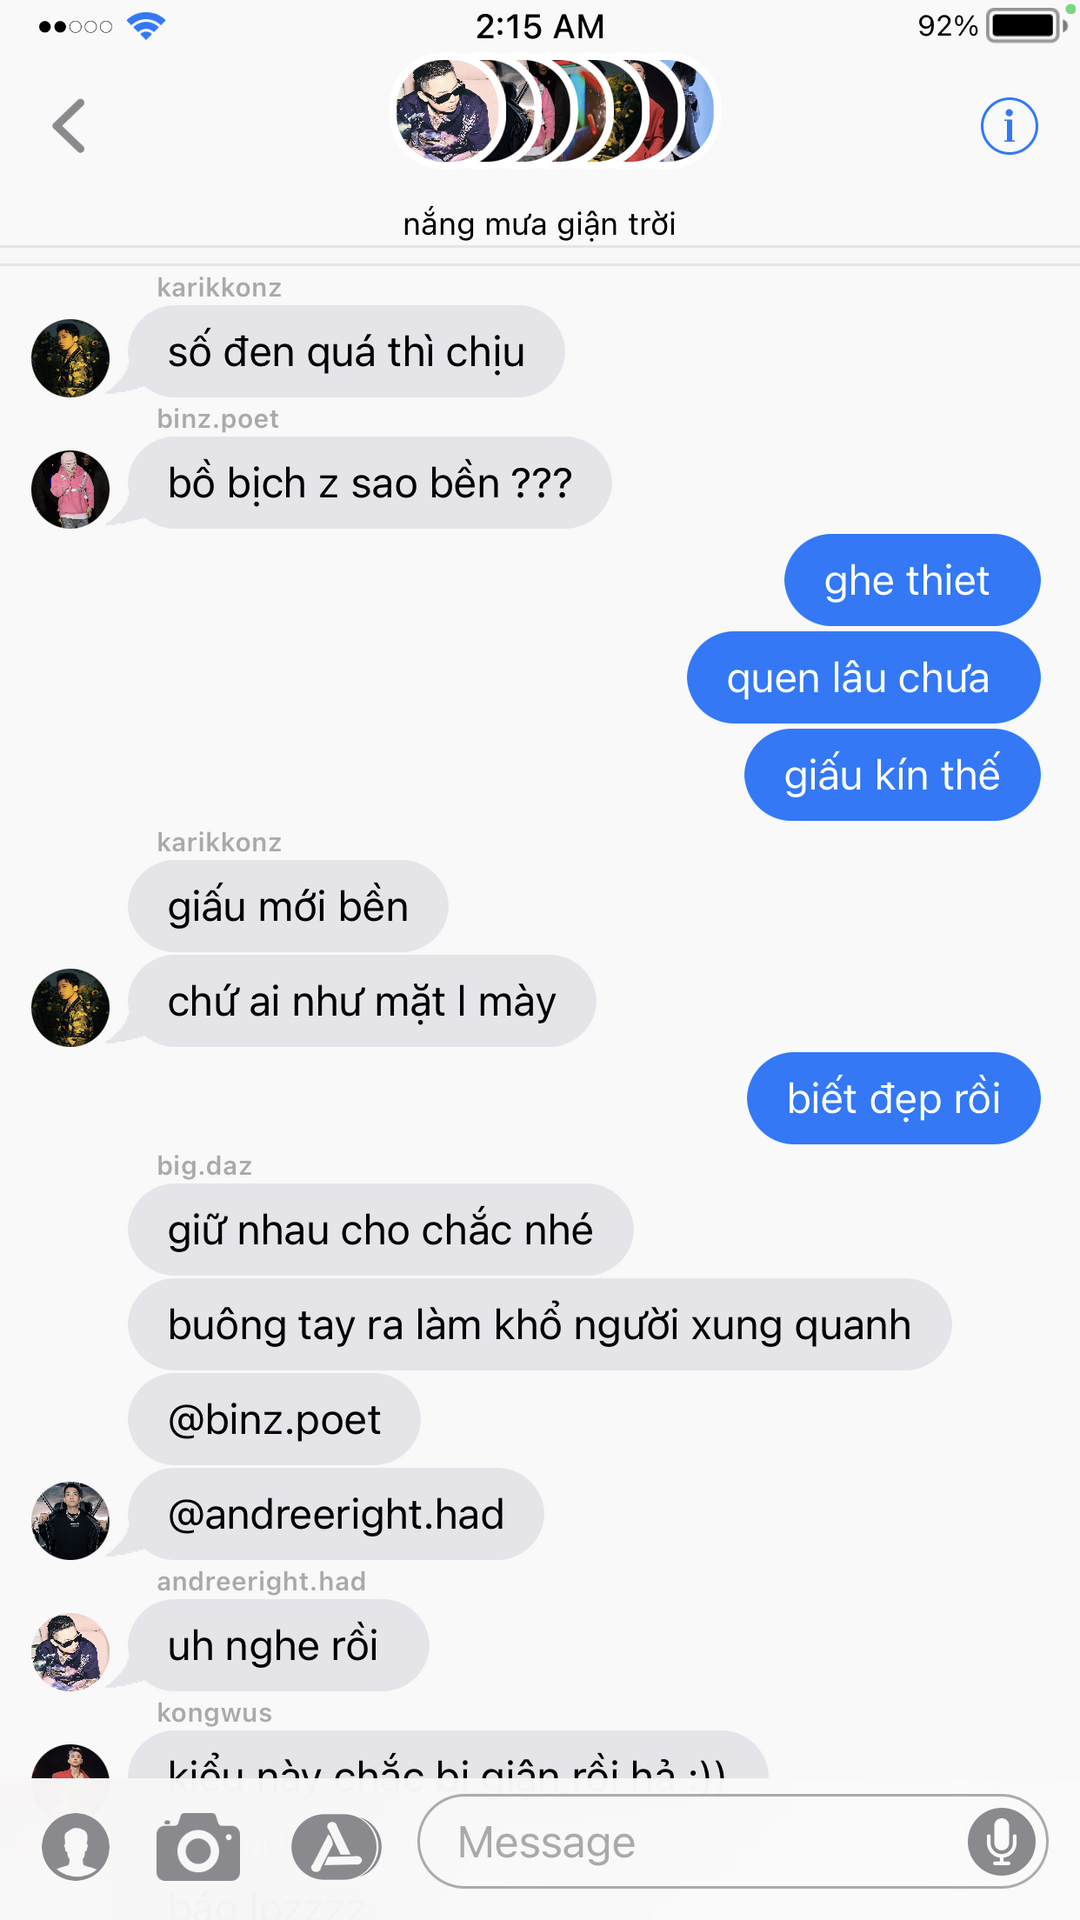This screenshot has width=1080, height=1920.
Task: Select the blue ghe thiet bubble
Action: tap(912, 580)
